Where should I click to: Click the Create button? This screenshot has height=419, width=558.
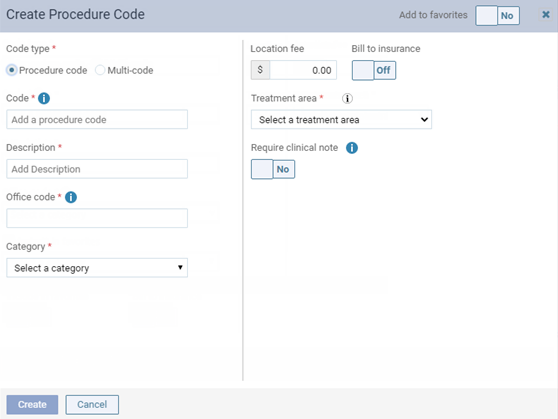(32, 404)
